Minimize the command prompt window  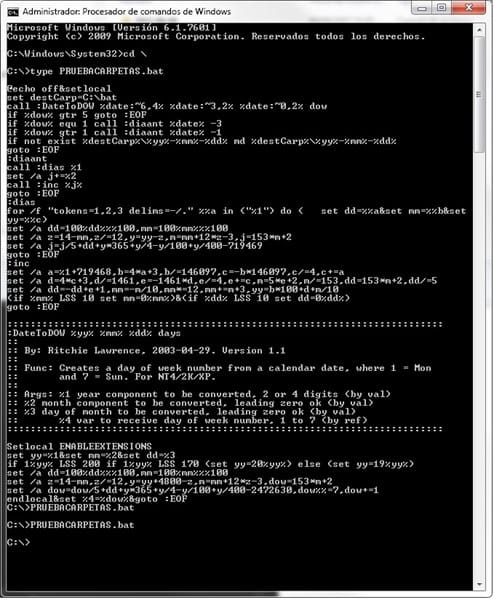pos(422,8)
